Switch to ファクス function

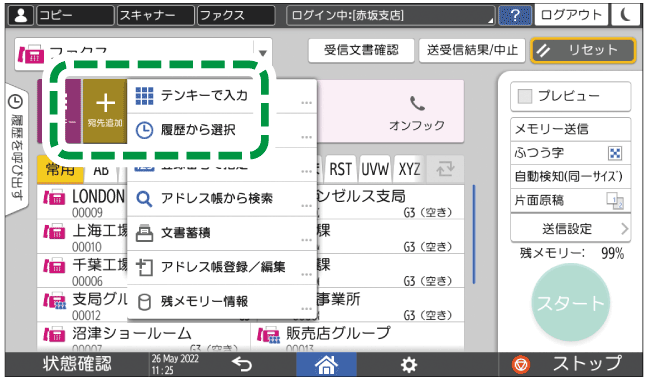[x=236, y=16]
